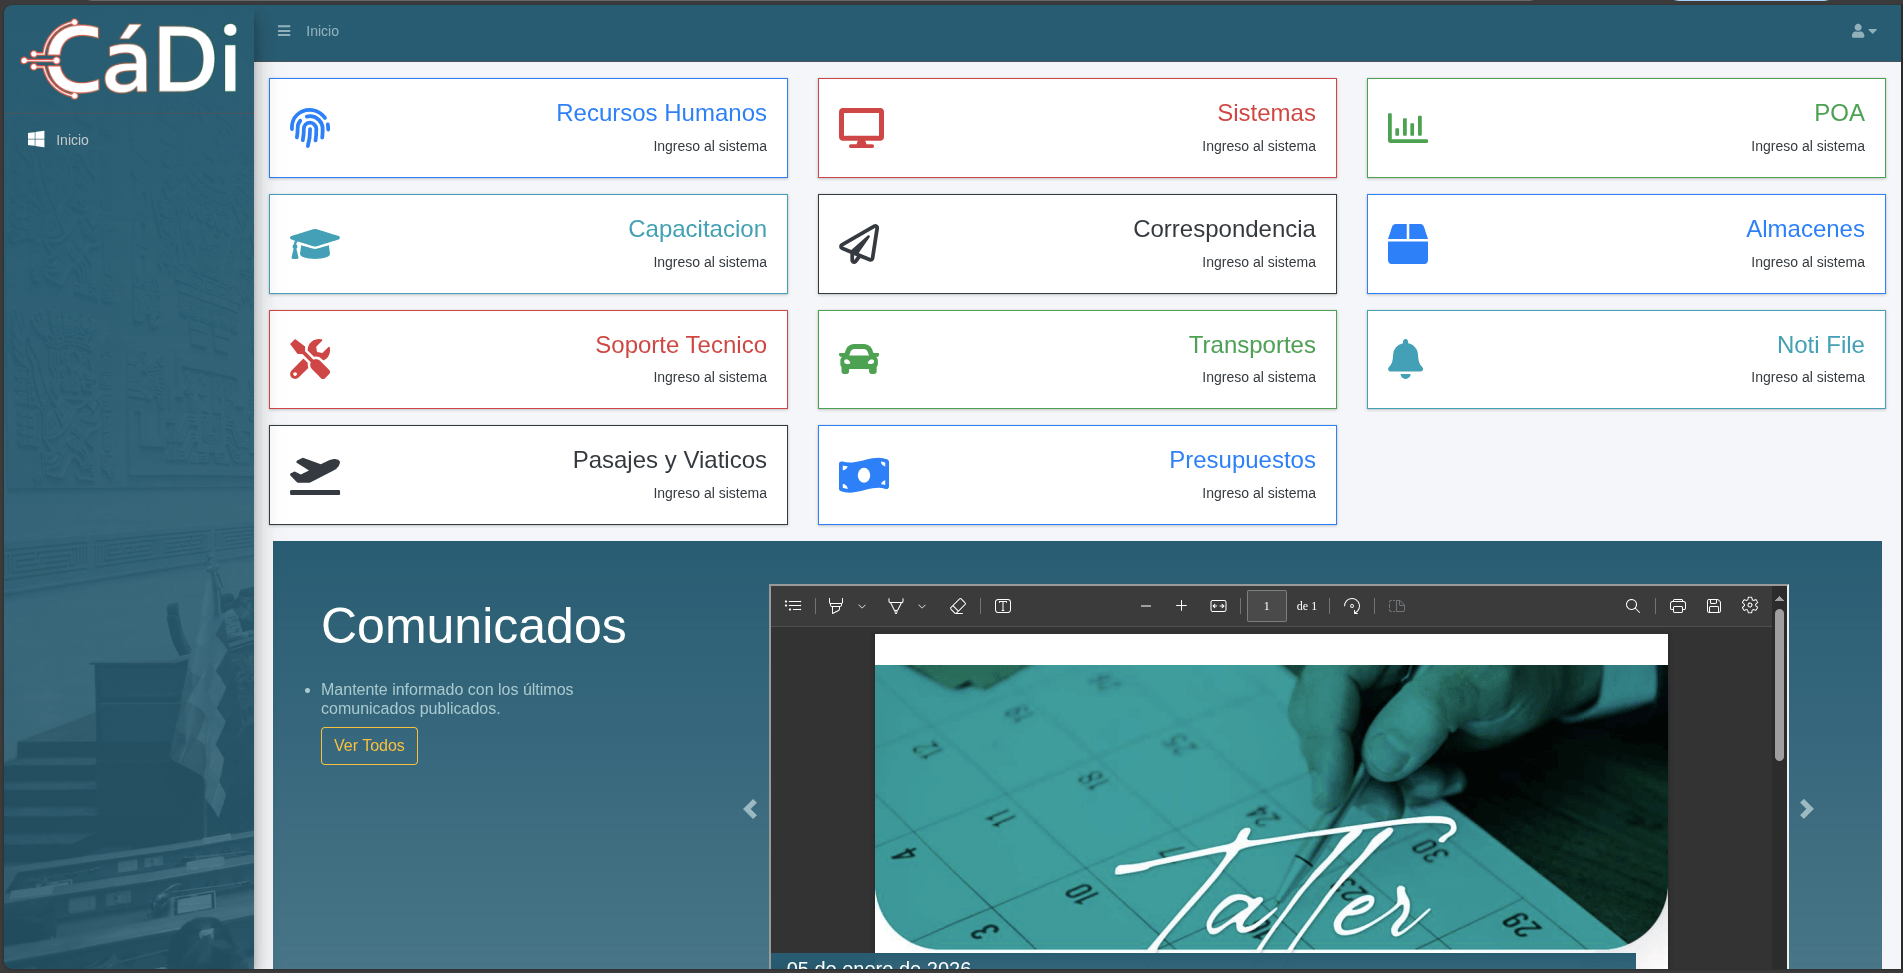The height and width of the screenshot is (973, 1903).
Task: Open the user account dropdown
Action: [x=1864, y=31]
